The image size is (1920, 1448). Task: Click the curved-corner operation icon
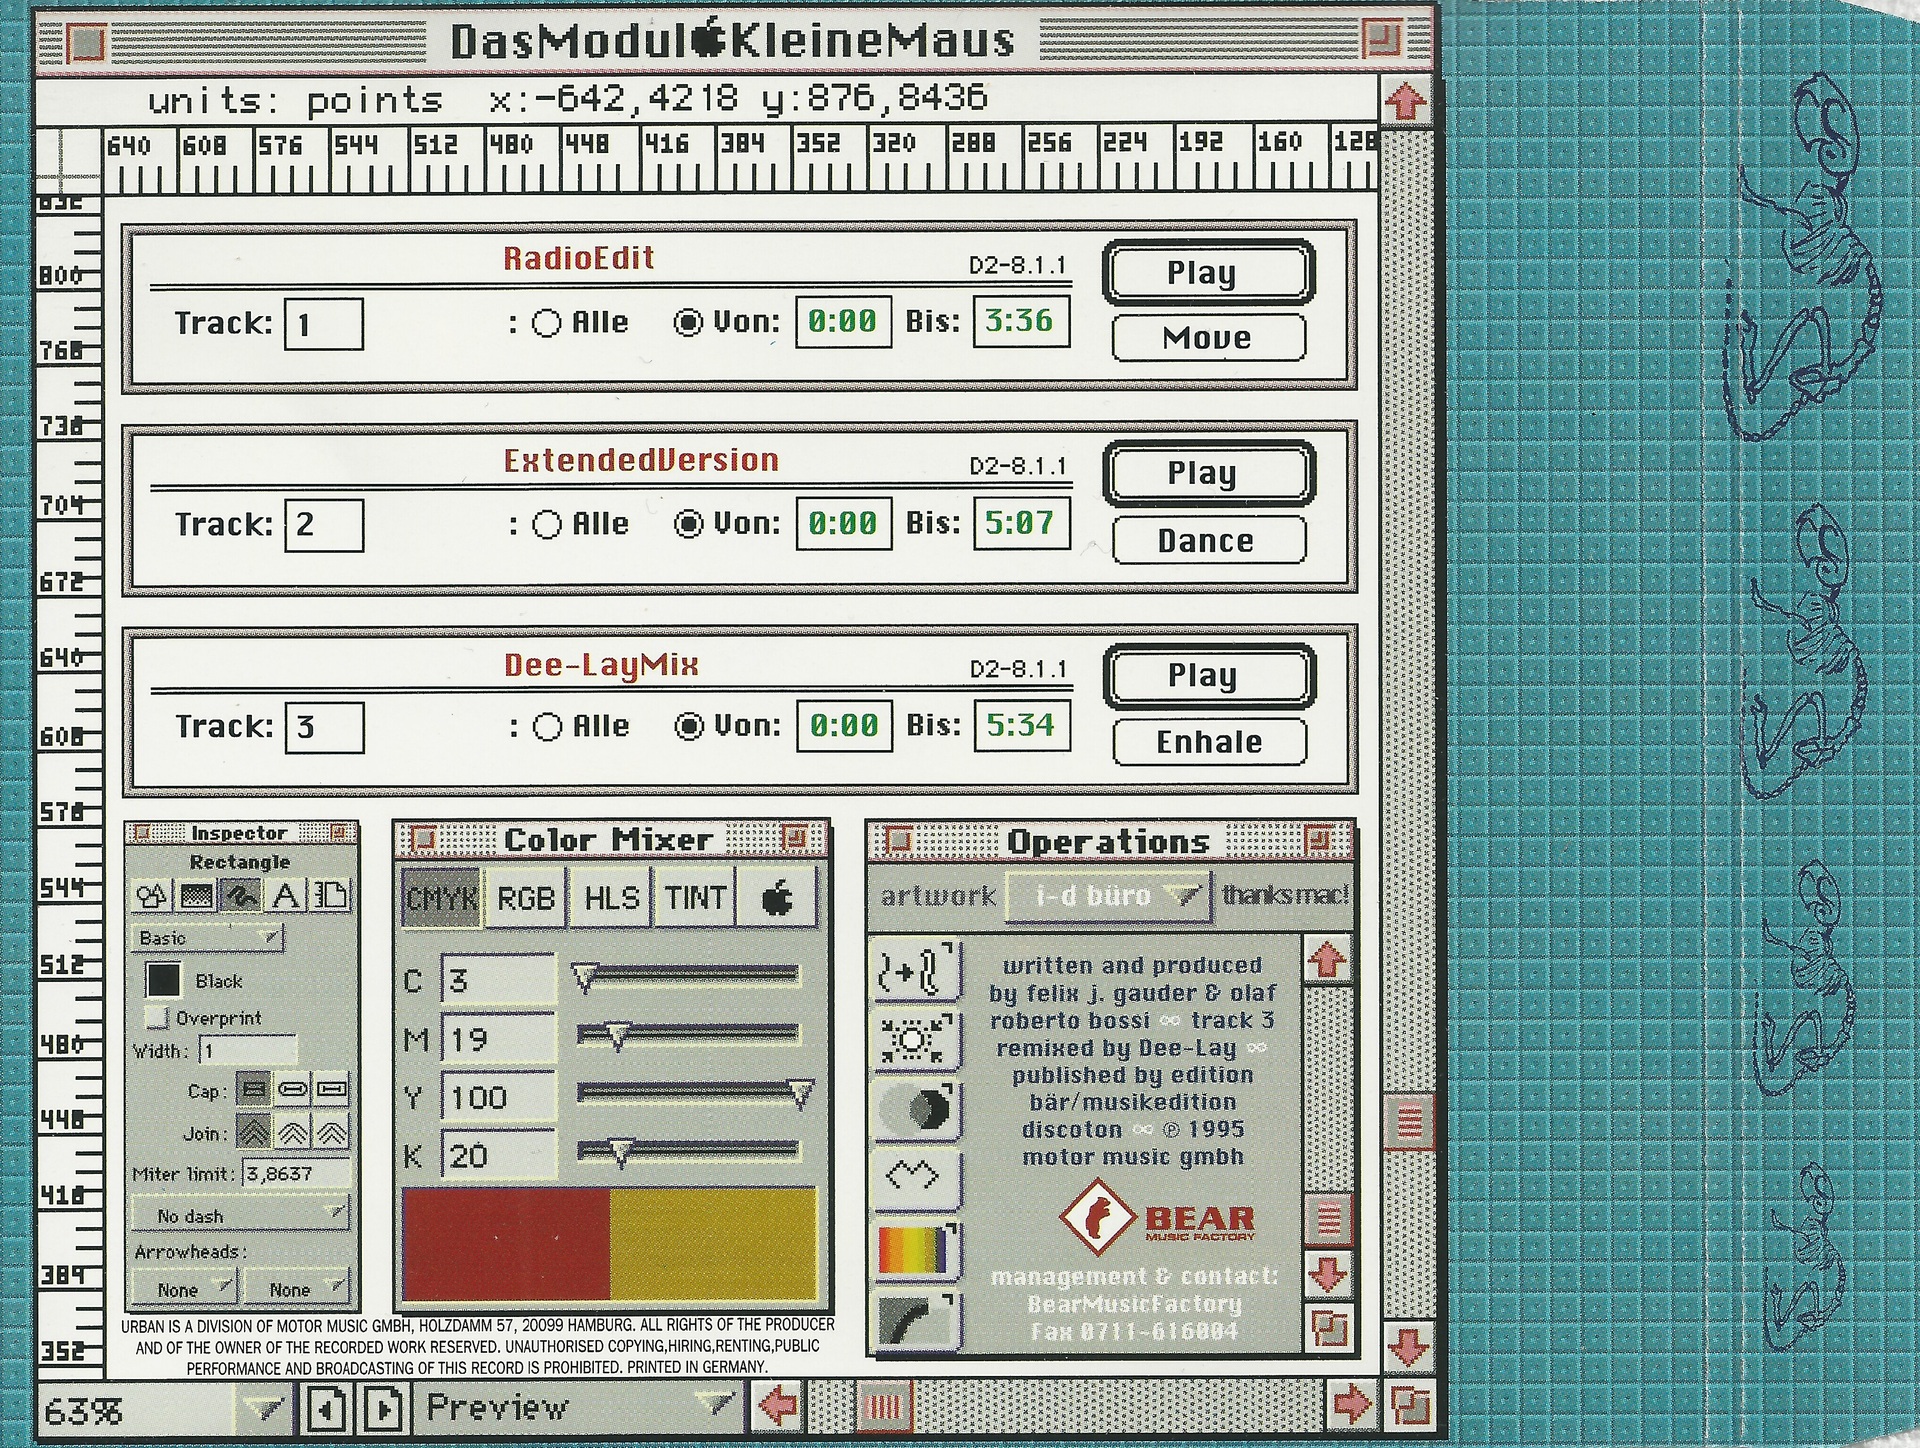(916, 1320)
